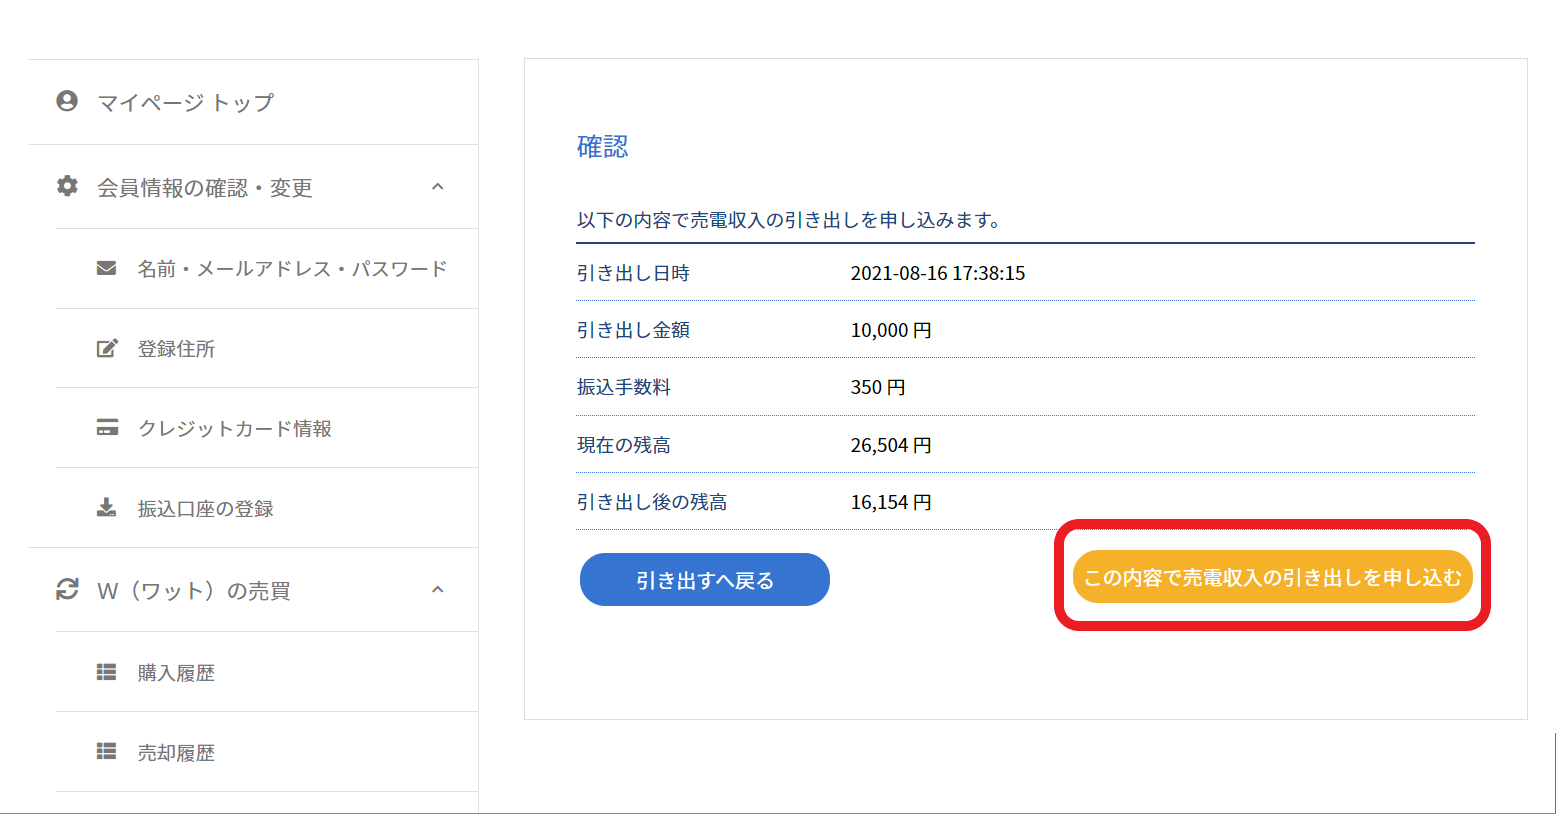Collapse the 会員情報の確認・変更 section chevron

[x=437, y=187]
